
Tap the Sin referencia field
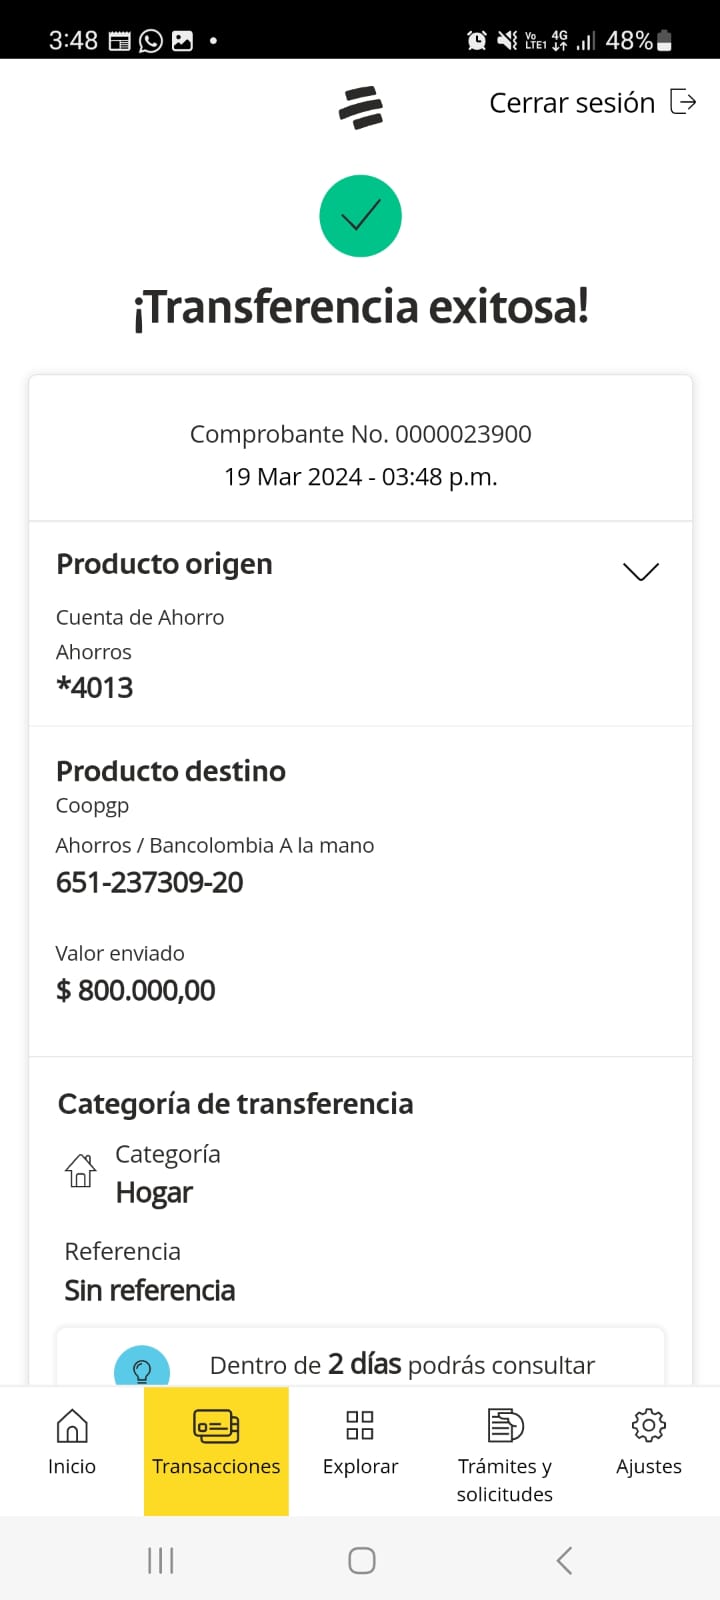(150, 1290)
